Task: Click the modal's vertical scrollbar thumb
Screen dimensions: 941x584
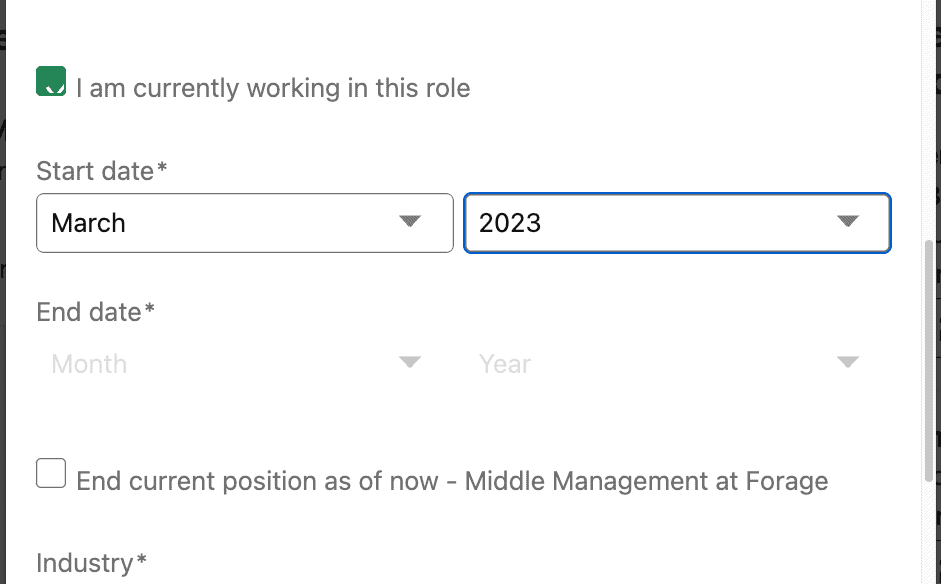Action: point(929,360)
